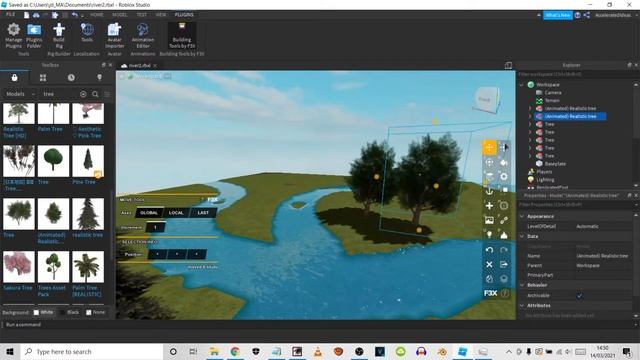Set move axes to LOCAL

coord(176,213)
